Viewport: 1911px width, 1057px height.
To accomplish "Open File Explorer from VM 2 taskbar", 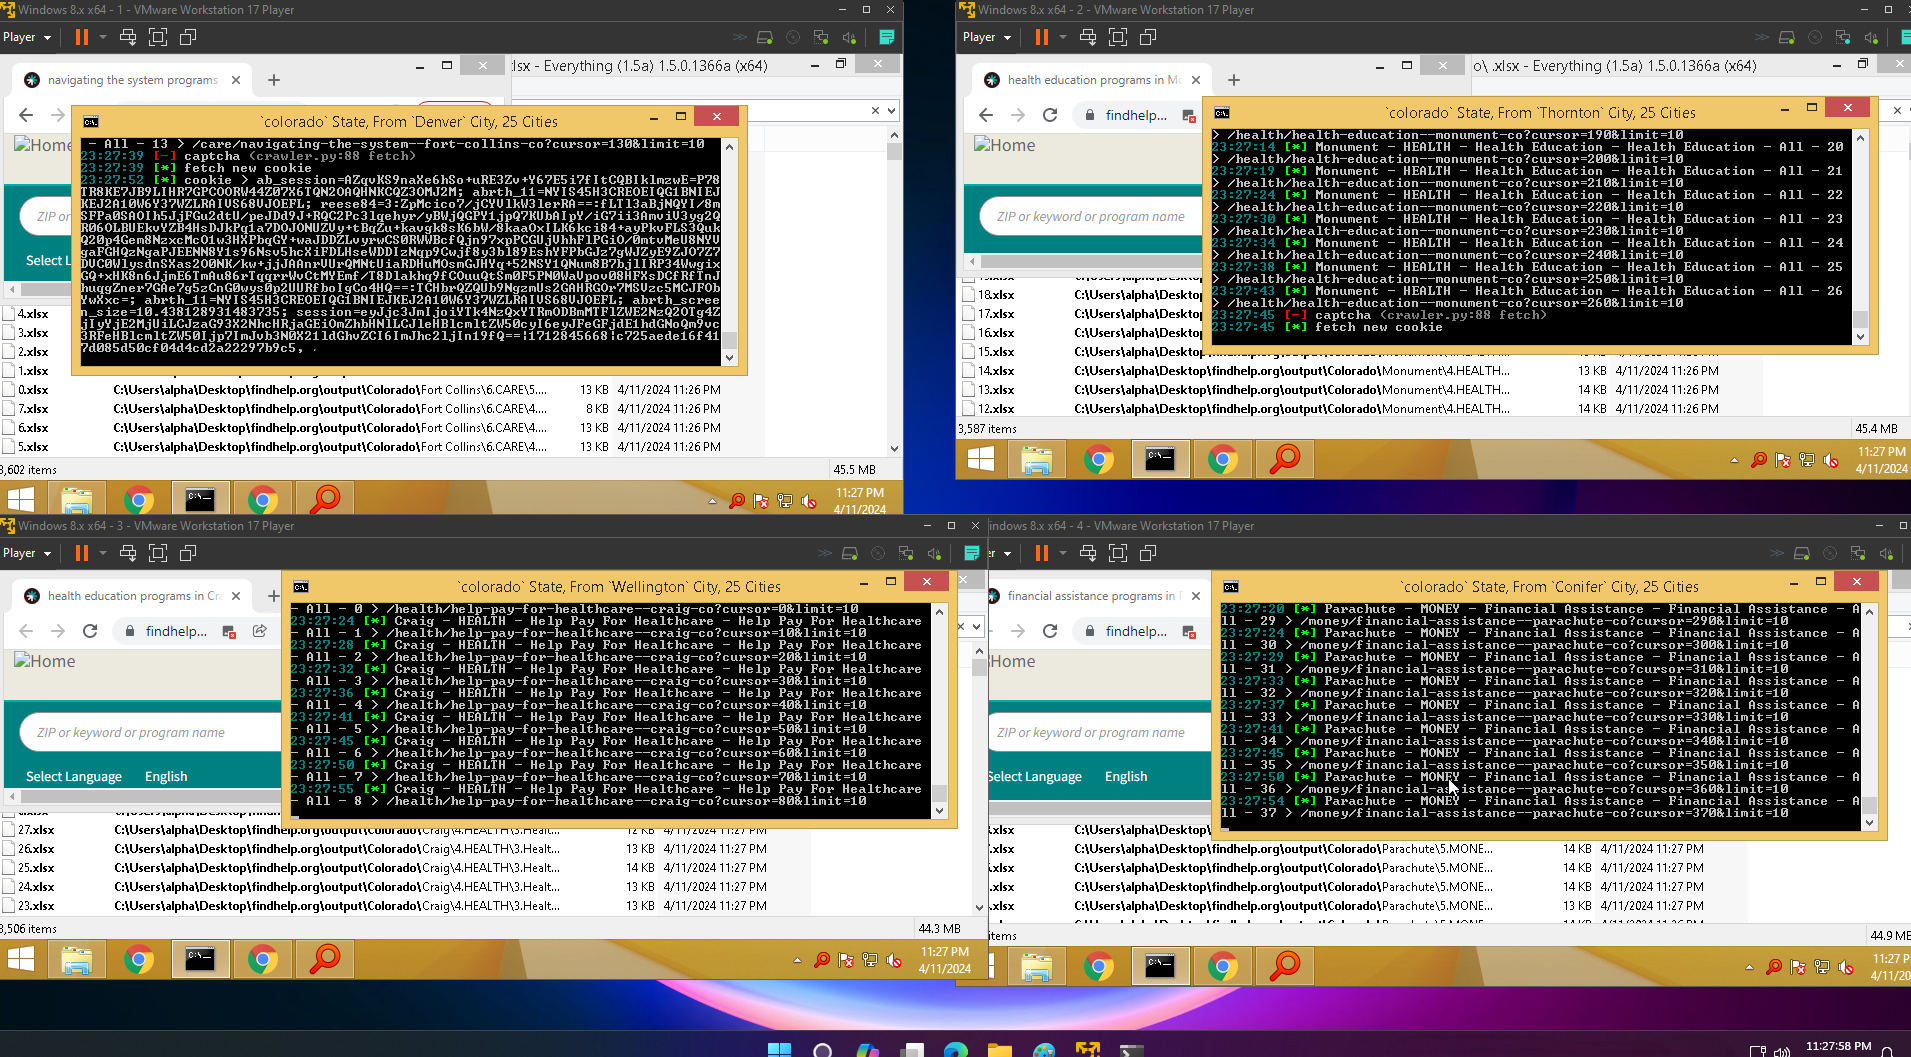I will [1037, 460].
